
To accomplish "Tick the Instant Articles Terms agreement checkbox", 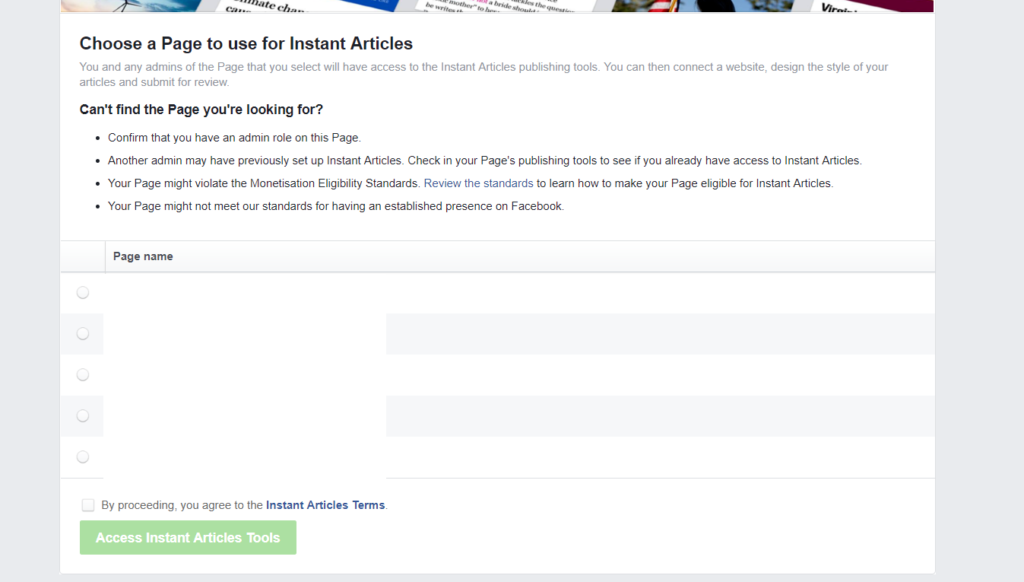I will (x=88, y=505).
